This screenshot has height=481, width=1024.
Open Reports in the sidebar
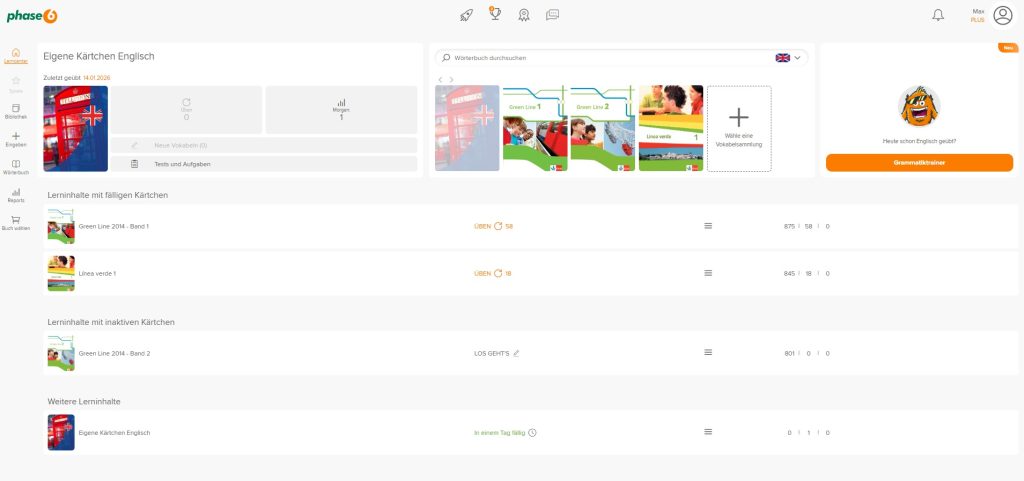[x=15, y=195]
